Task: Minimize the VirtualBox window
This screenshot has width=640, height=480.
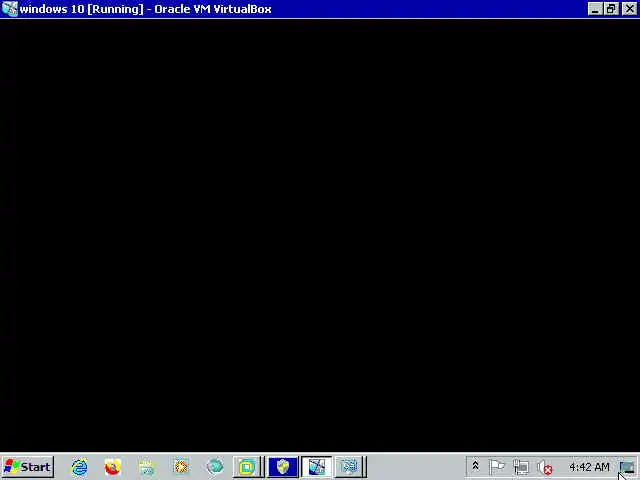Action: [595, 9]
